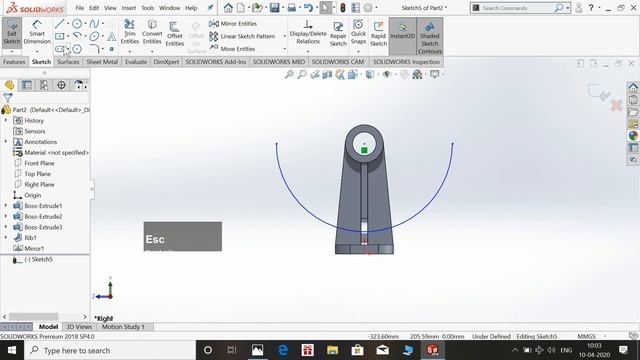
Task: Expand the Rib1 feature
Action: click(6, 238)
